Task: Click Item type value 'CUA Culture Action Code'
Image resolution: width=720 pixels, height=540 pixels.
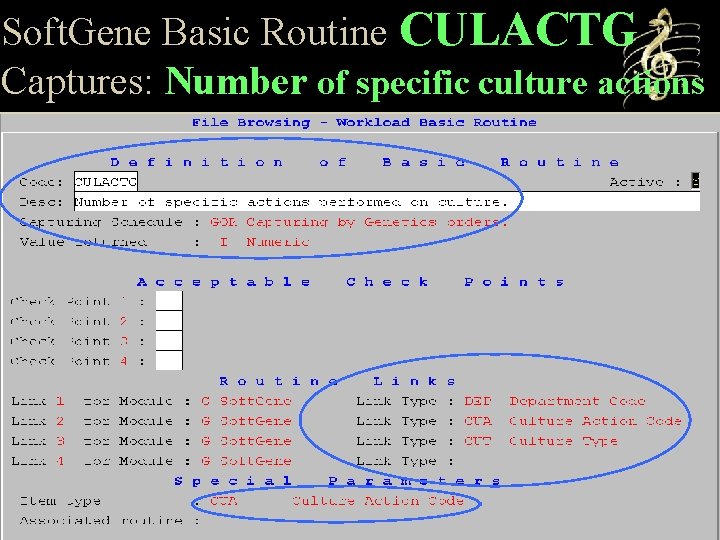Action: tap(337, 501)
